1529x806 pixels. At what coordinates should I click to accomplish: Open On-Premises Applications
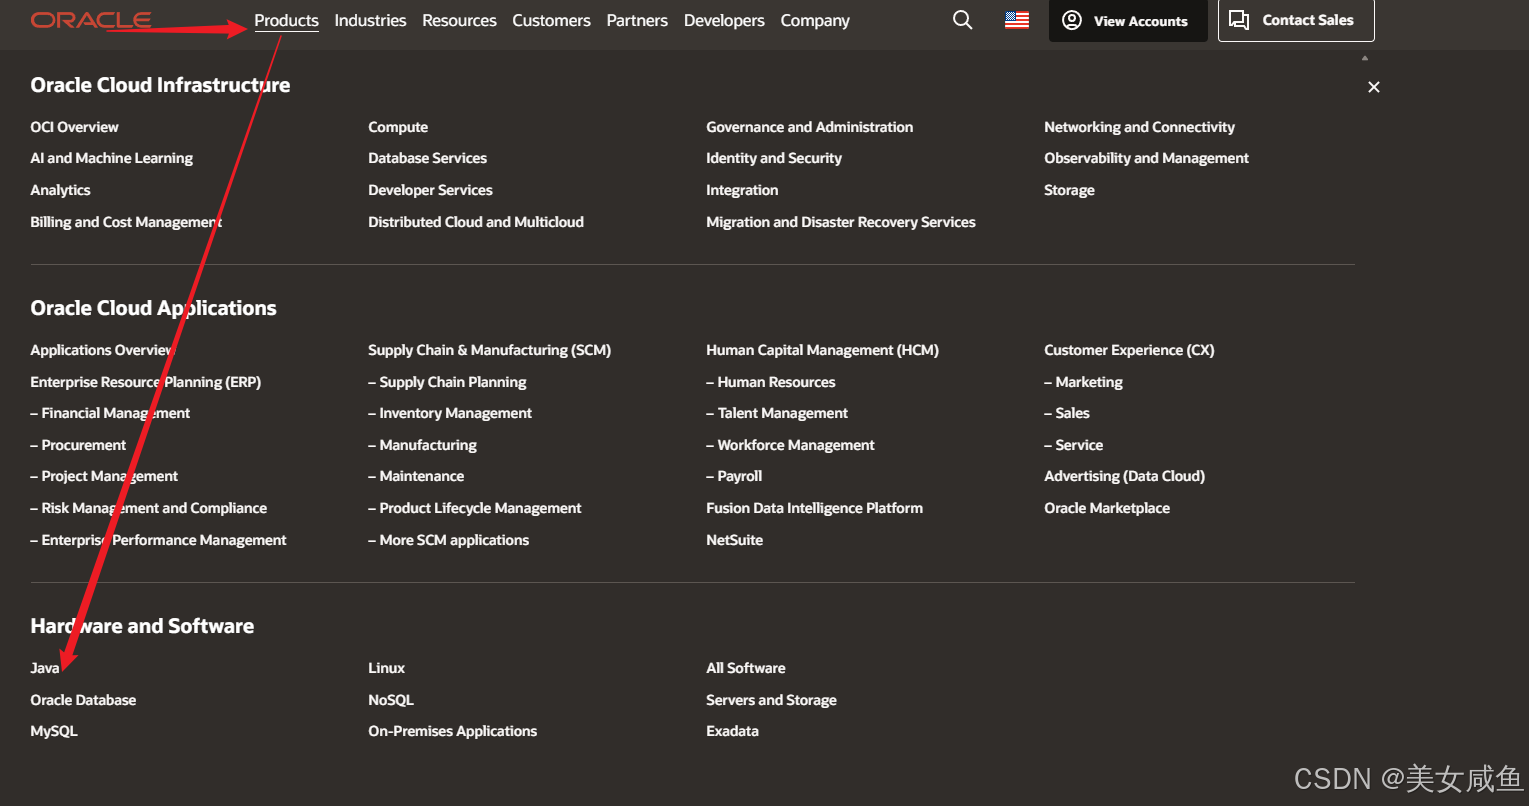[452, 731]
